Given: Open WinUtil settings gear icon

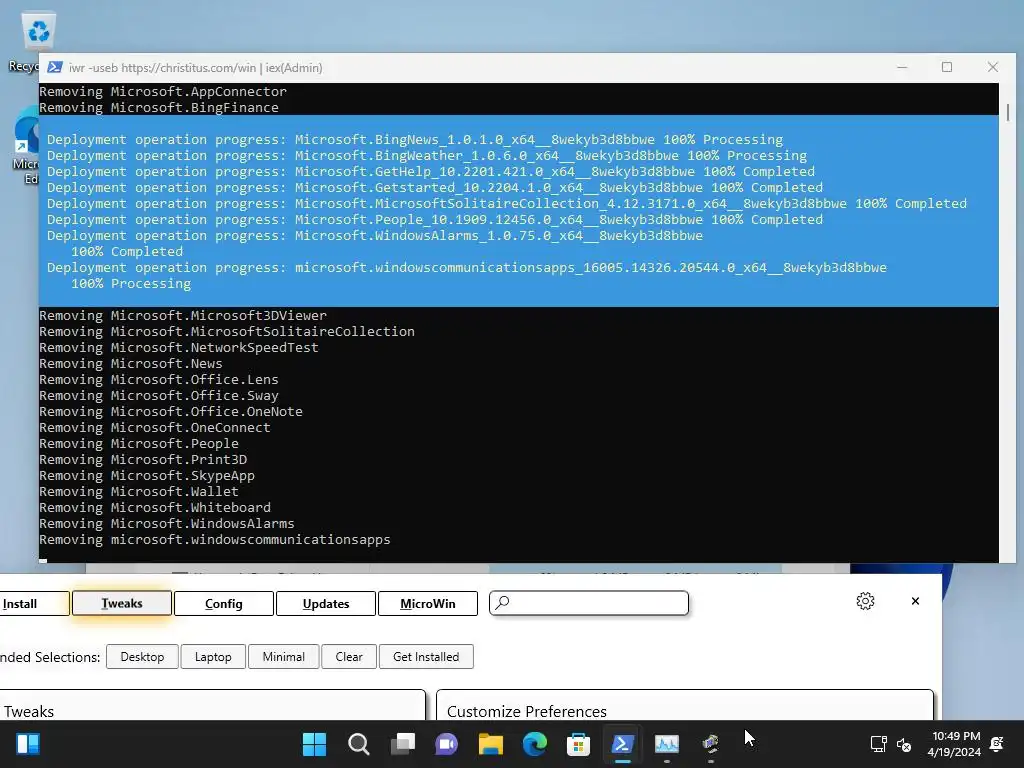Looking at the screenshot, I should coord(865,601).
